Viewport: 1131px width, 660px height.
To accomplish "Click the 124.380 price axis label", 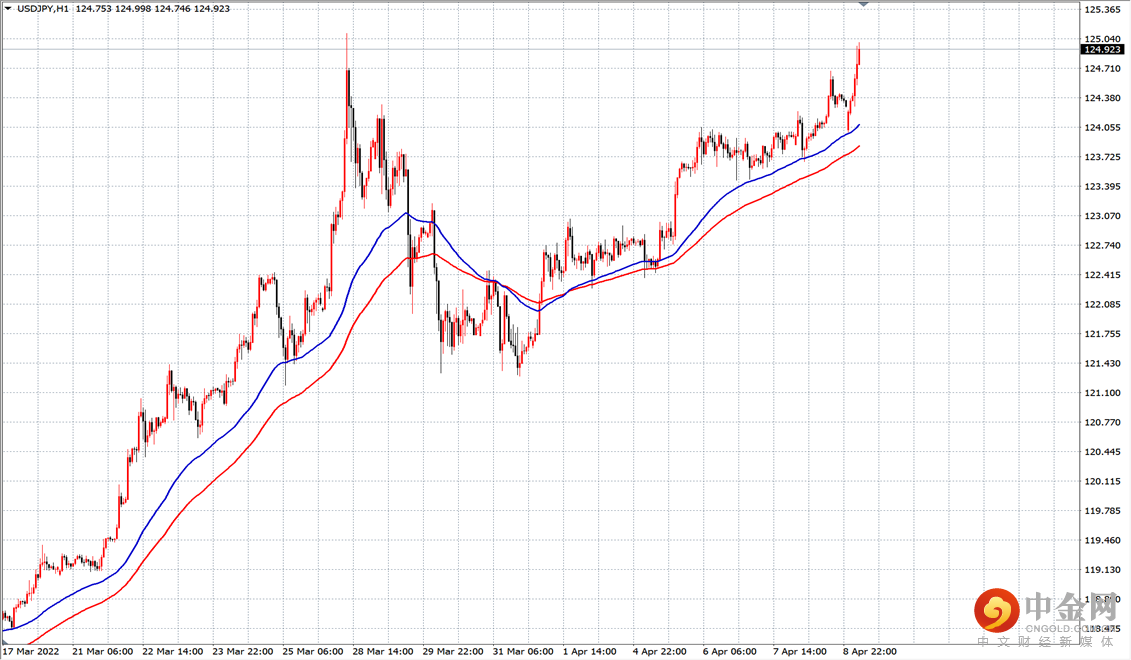I will tap(1102, 98).
